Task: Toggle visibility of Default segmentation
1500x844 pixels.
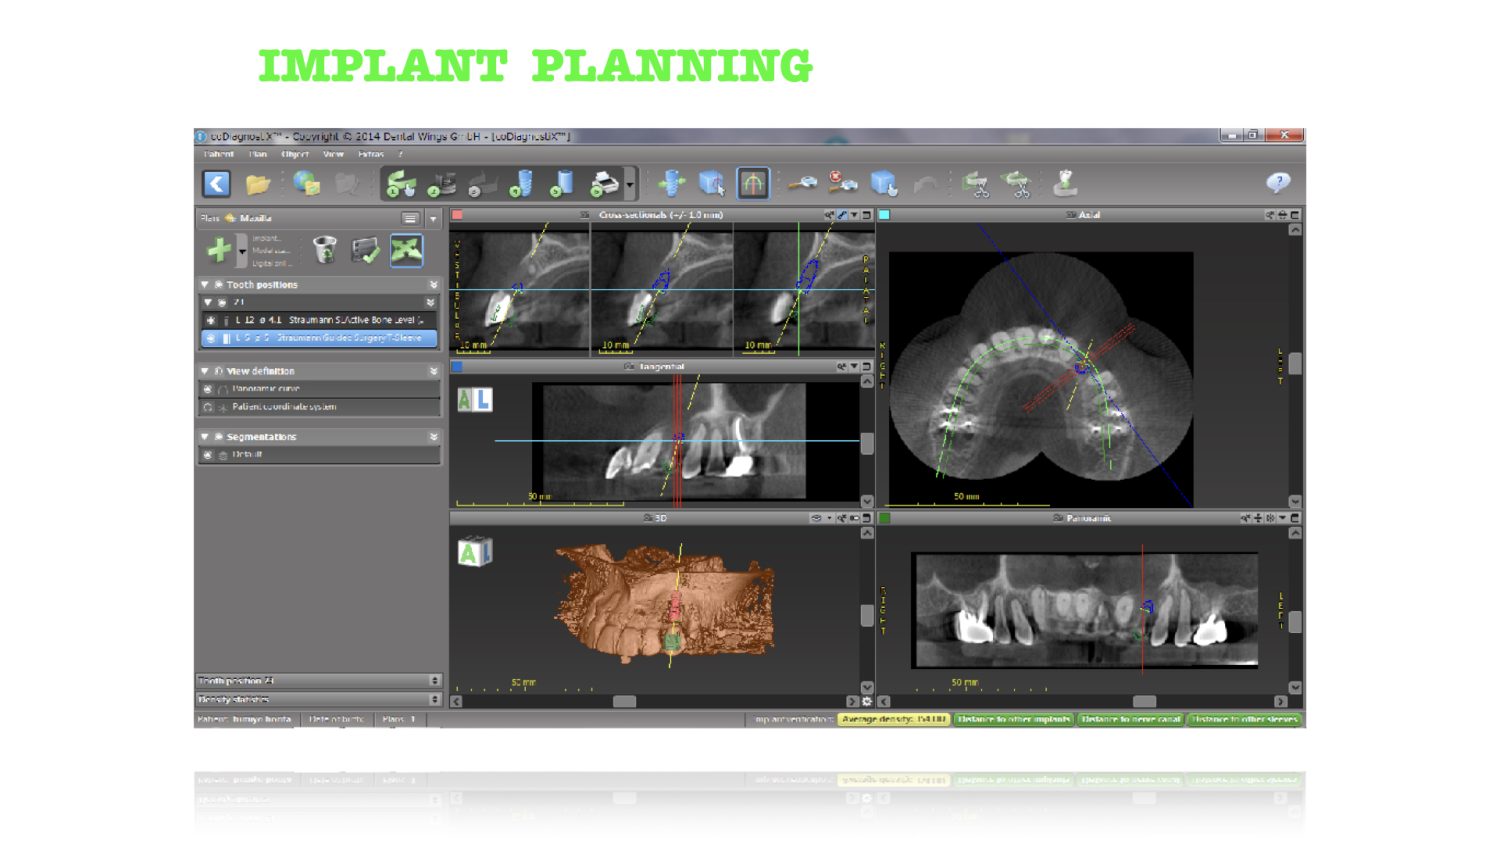Action: (208, 455)
